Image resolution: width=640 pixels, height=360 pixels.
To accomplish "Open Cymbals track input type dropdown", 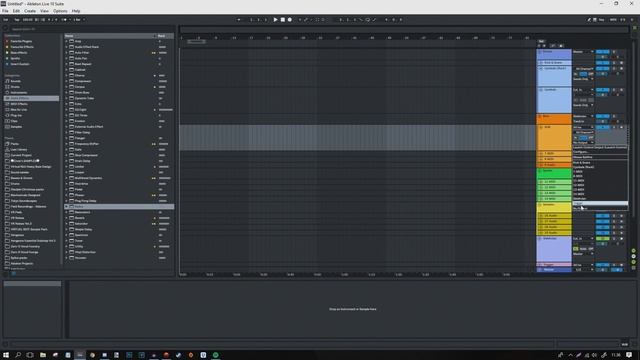I will pyautogui.click(x=583, y=90).
